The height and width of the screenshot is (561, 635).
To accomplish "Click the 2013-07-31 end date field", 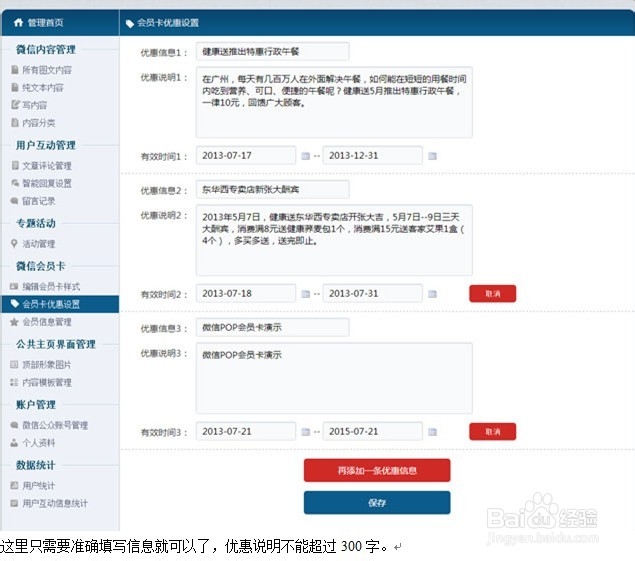I will click(x=373, y=293).
